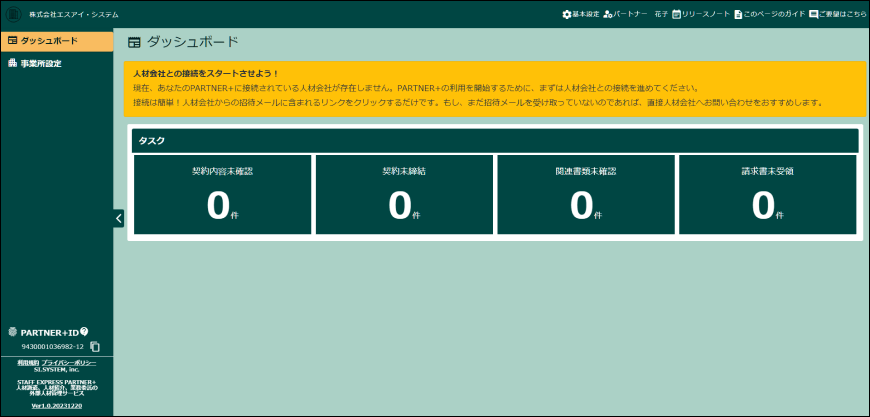Image resolution: width=870 pixels, height=417 pixels.
Task: Open the 利用規約 terms link
Action: point(28,363)
